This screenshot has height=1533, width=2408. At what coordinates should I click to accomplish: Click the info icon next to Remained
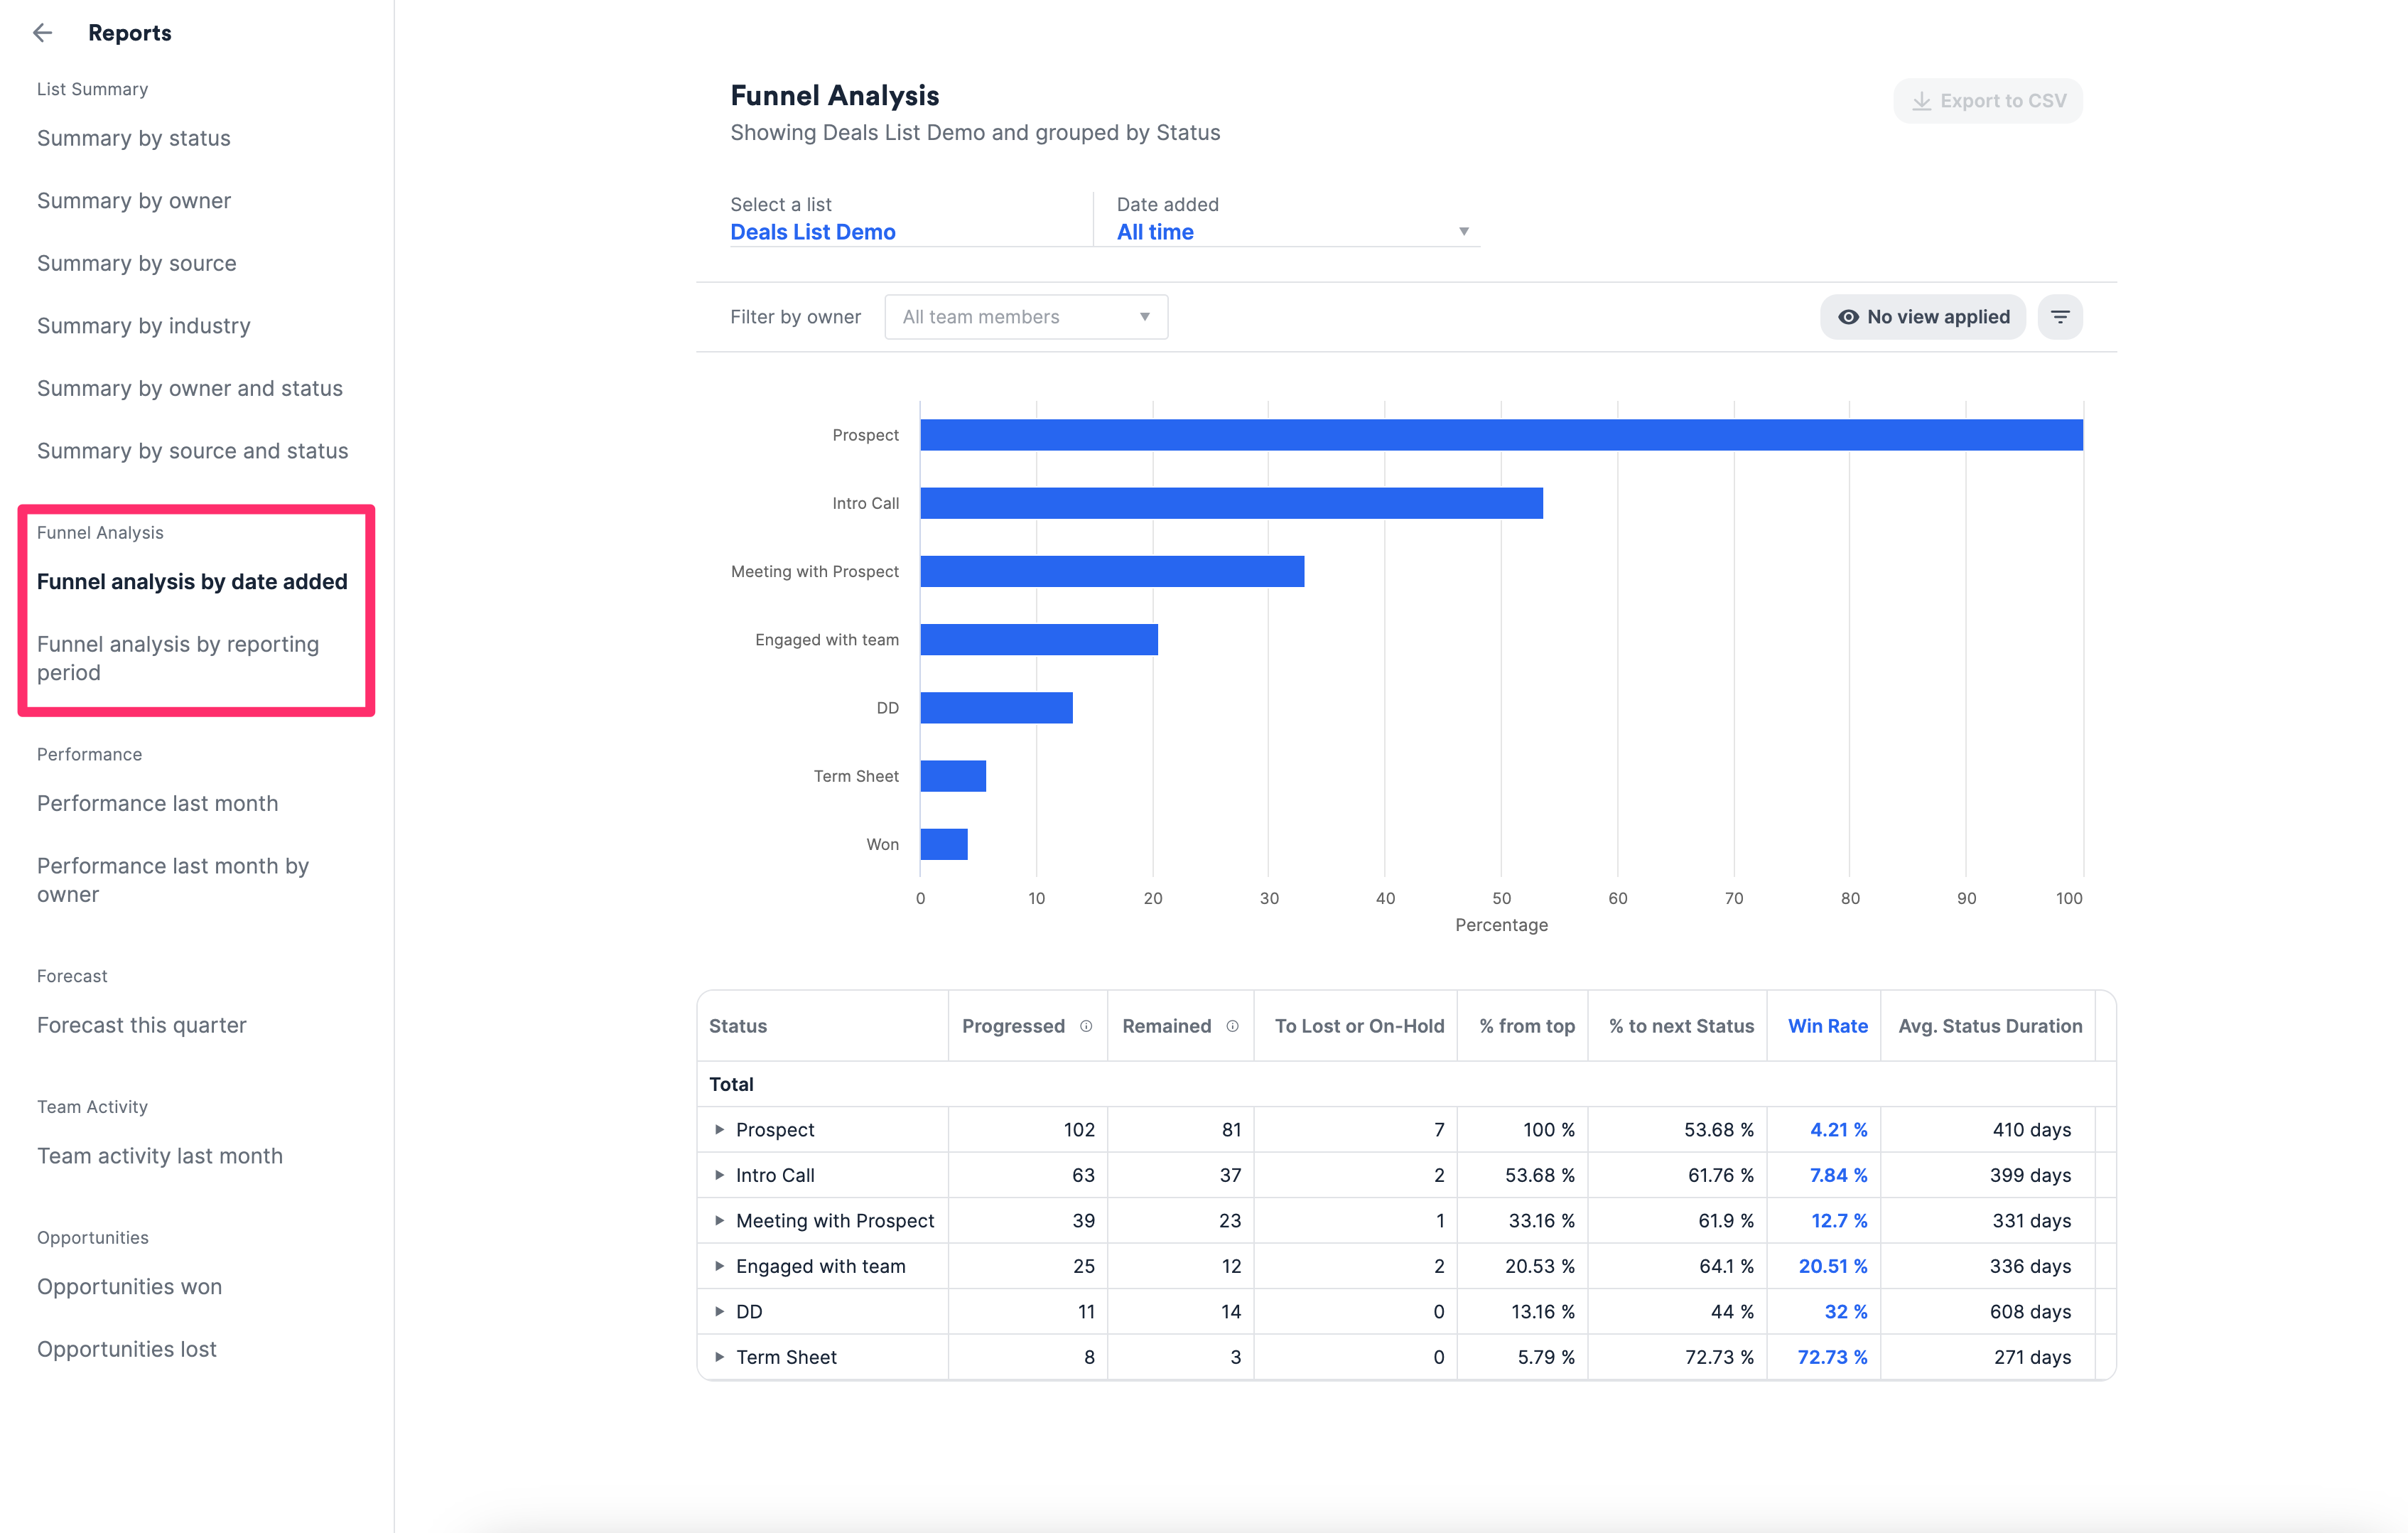(1232, 1025)
